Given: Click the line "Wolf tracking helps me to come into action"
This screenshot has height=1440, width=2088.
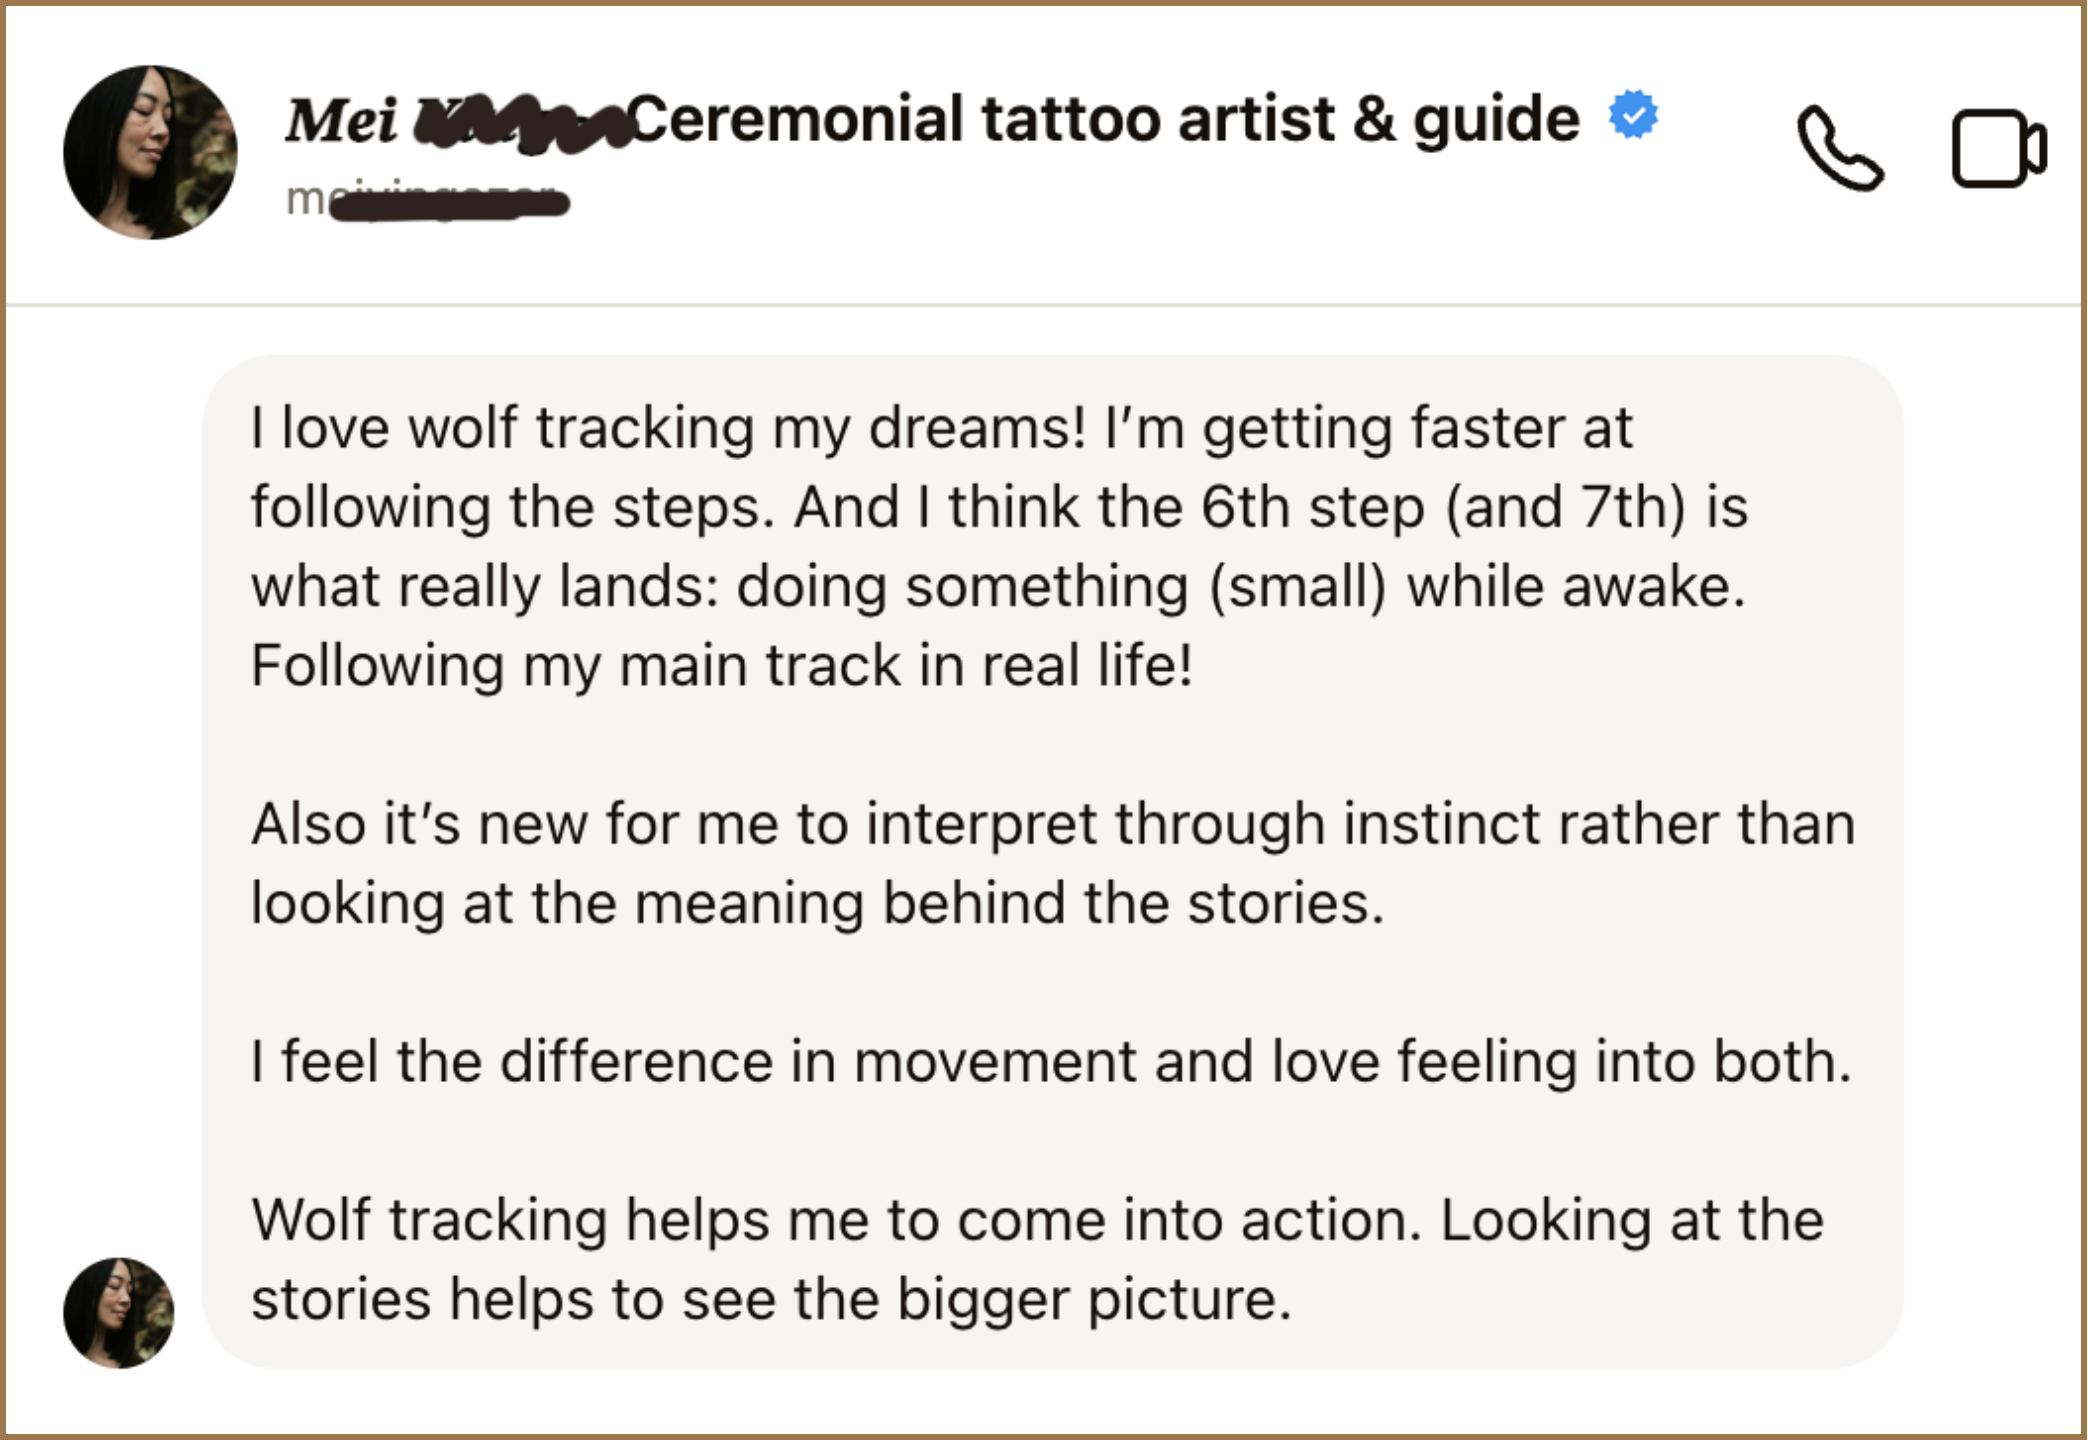Looking at the screenshot, I should click(1037, 1220).
